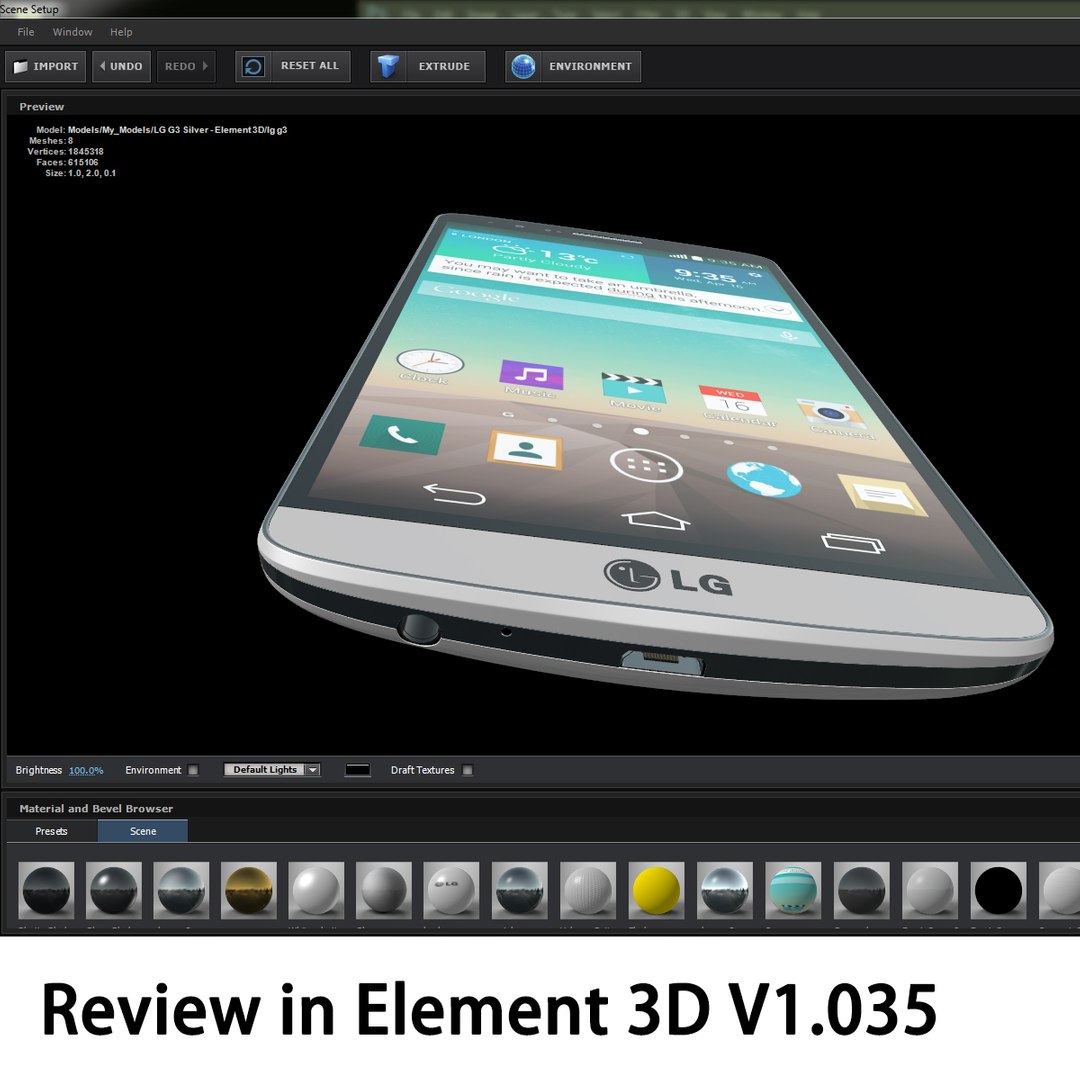1080x1080 pixels.
Task: Click the "Faces: 615106" info line
Action: [x=67, y=163]
